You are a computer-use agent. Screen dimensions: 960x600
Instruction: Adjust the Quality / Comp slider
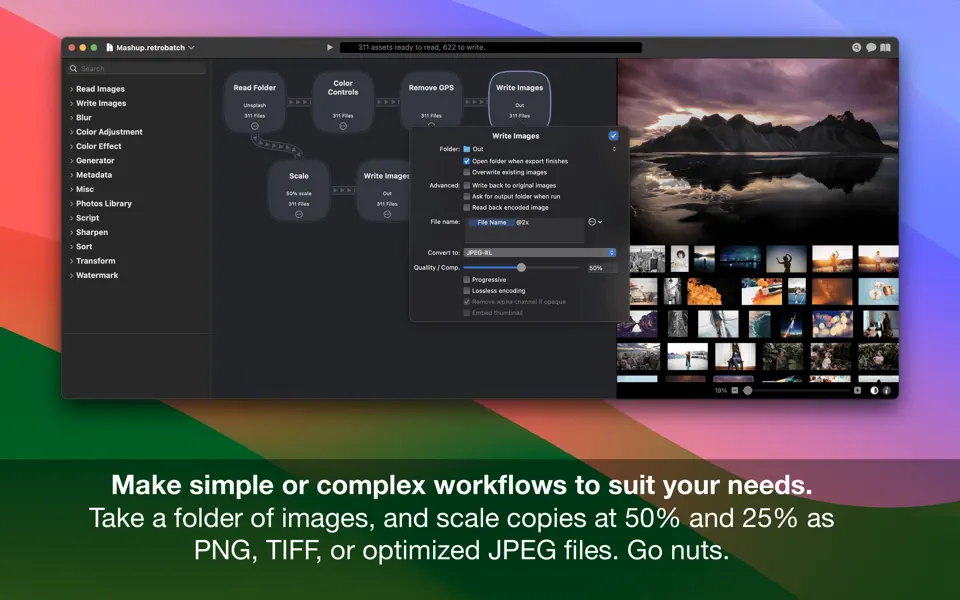[x=521, y=267]
